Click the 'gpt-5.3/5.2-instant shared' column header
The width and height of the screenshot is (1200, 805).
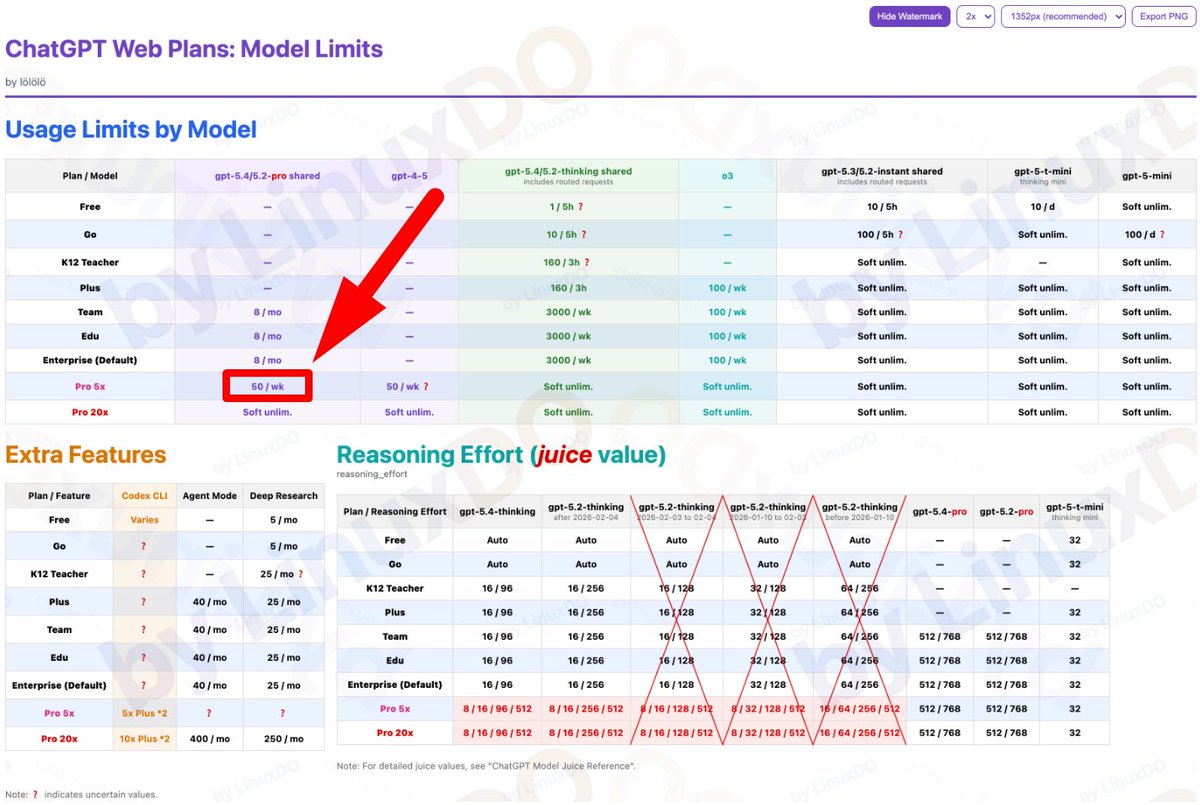tap(882, 175)
